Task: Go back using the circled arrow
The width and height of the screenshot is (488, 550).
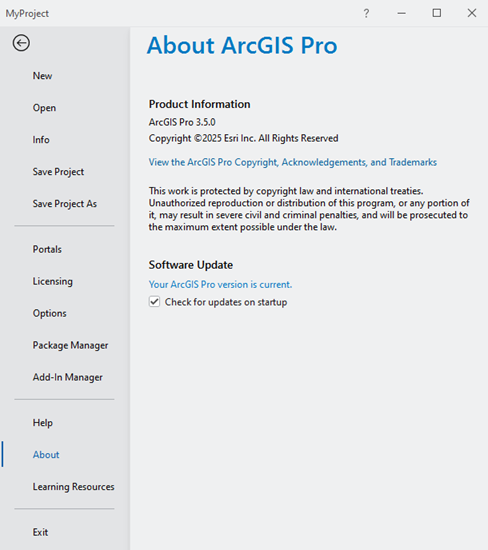Action: point(21,43)
